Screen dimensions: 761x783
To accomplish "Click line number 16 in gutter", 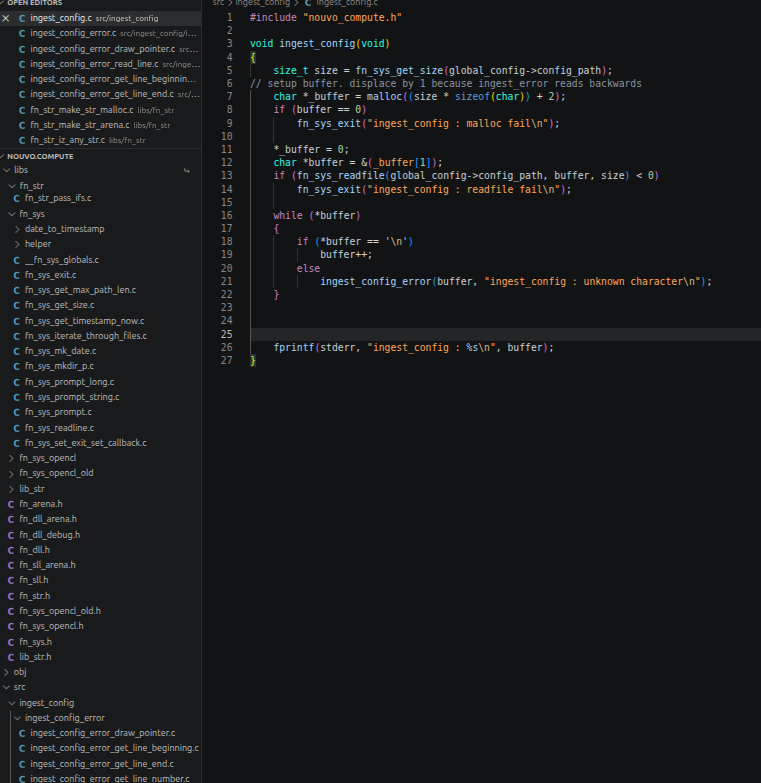I will point(227,215).
